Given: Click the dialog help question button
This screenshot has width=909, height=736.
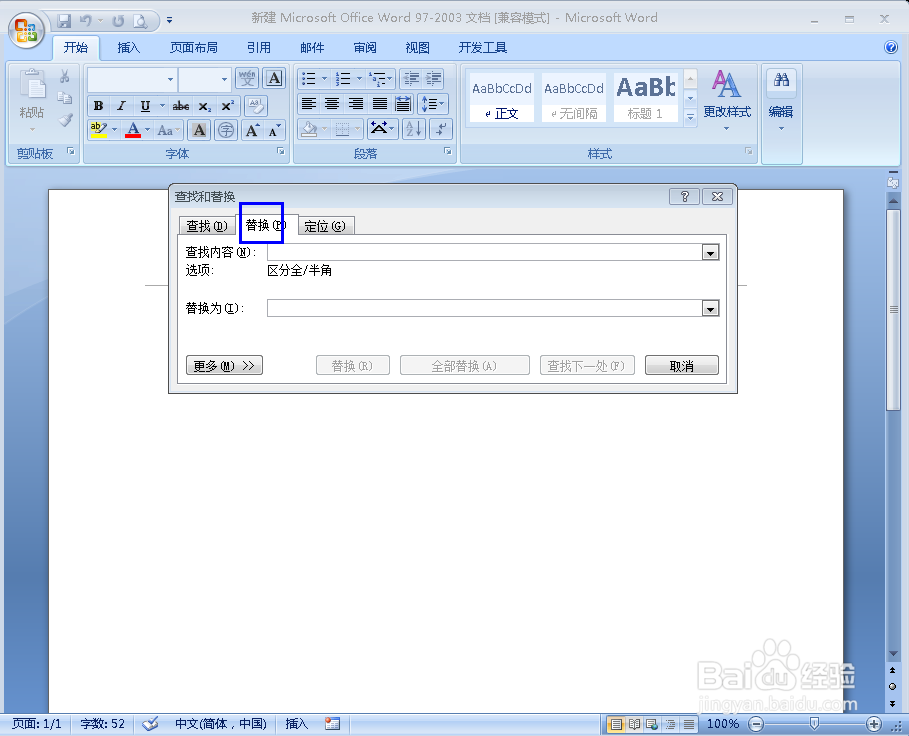Looking at the screenshot, I should (x=685, y=196).
